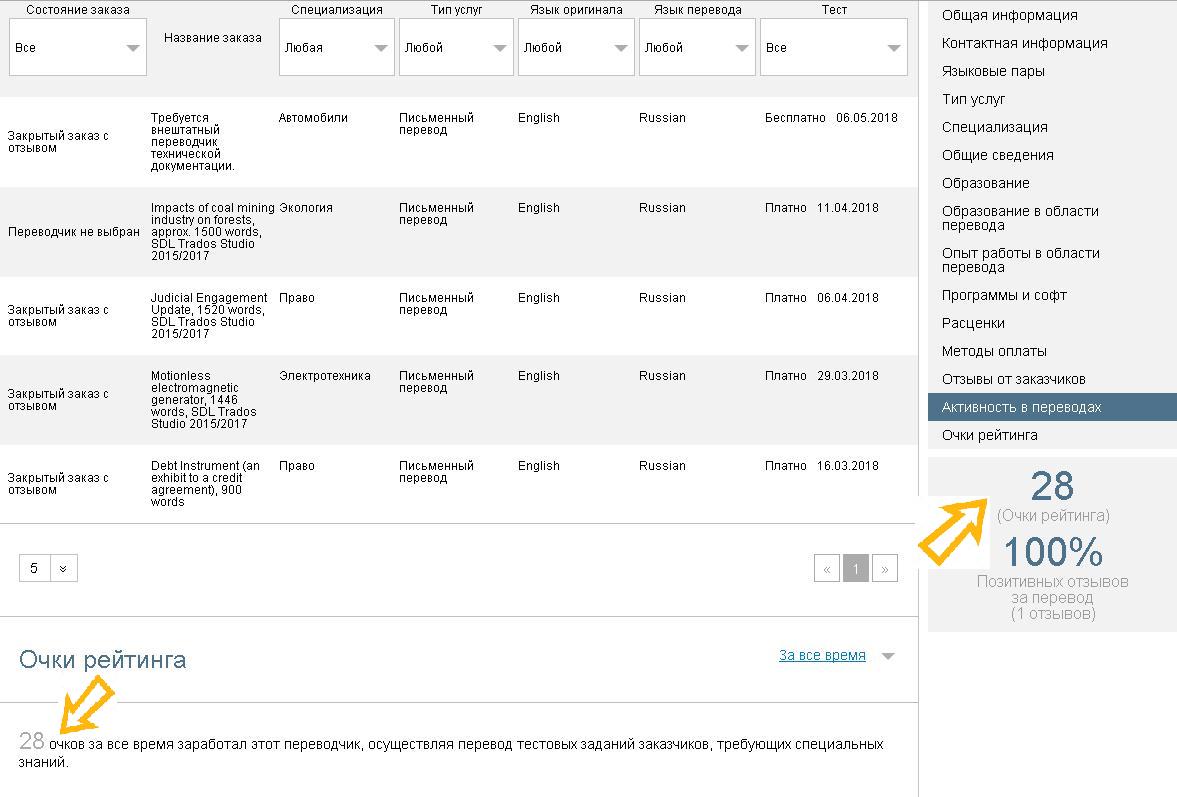The width and height of the screenshot is (1177, 797).
Task: Click the За все время period link
Action: click(x=822, y=656)
